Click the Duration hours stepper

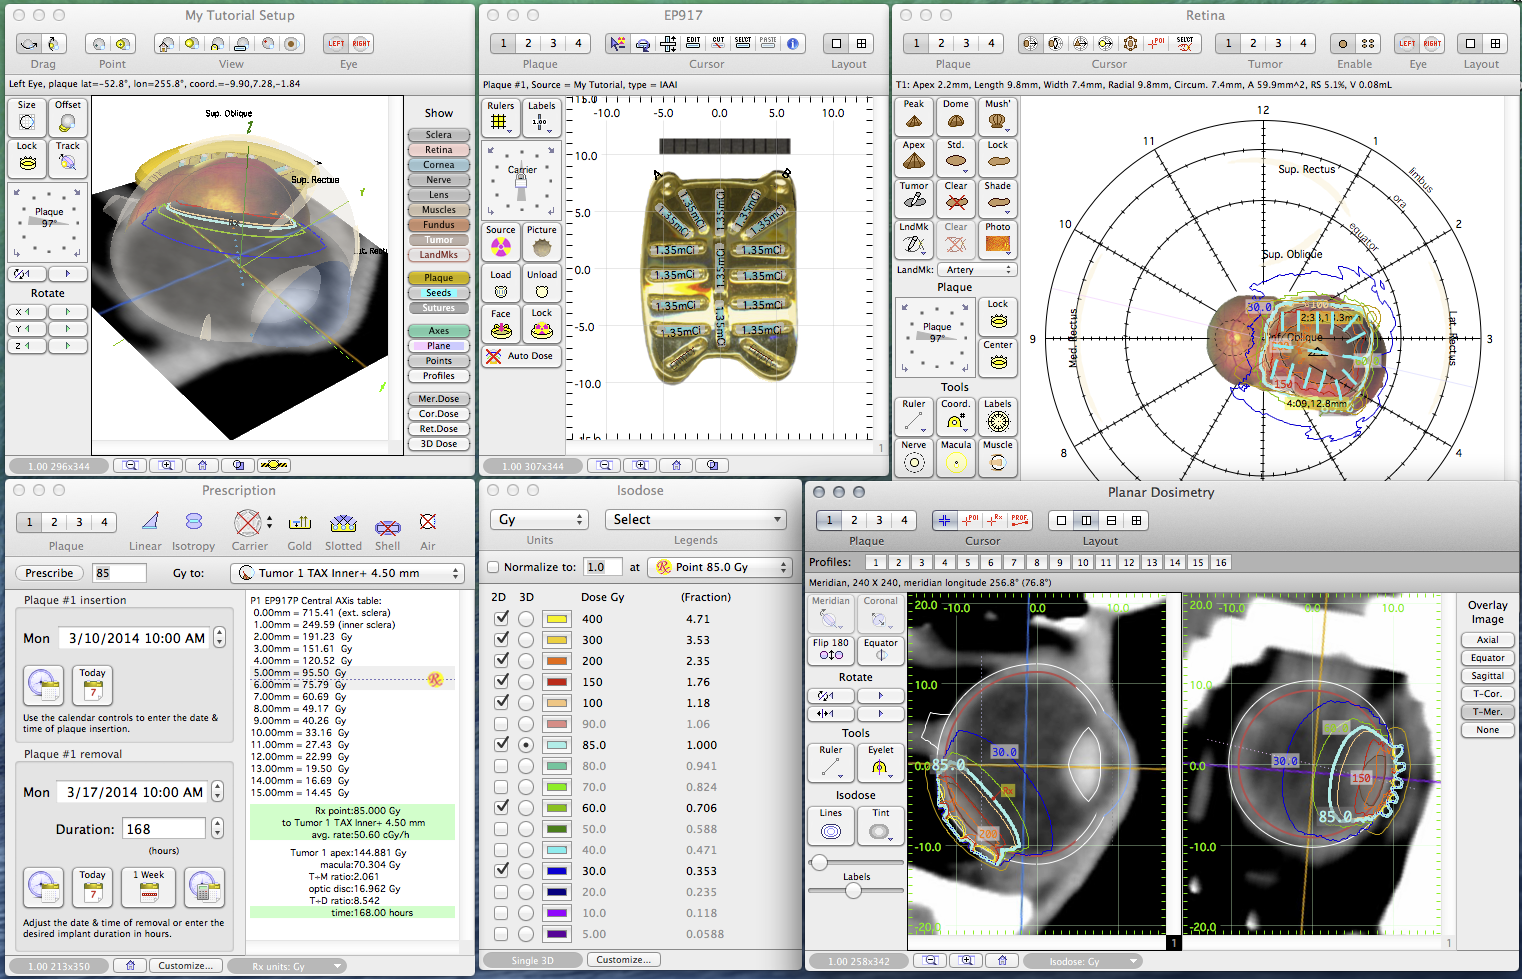[218, 829]
